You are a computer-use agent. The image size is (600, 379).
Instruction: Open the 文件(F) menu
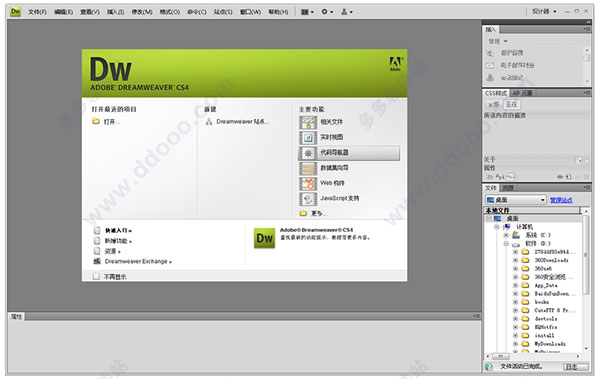37,12
